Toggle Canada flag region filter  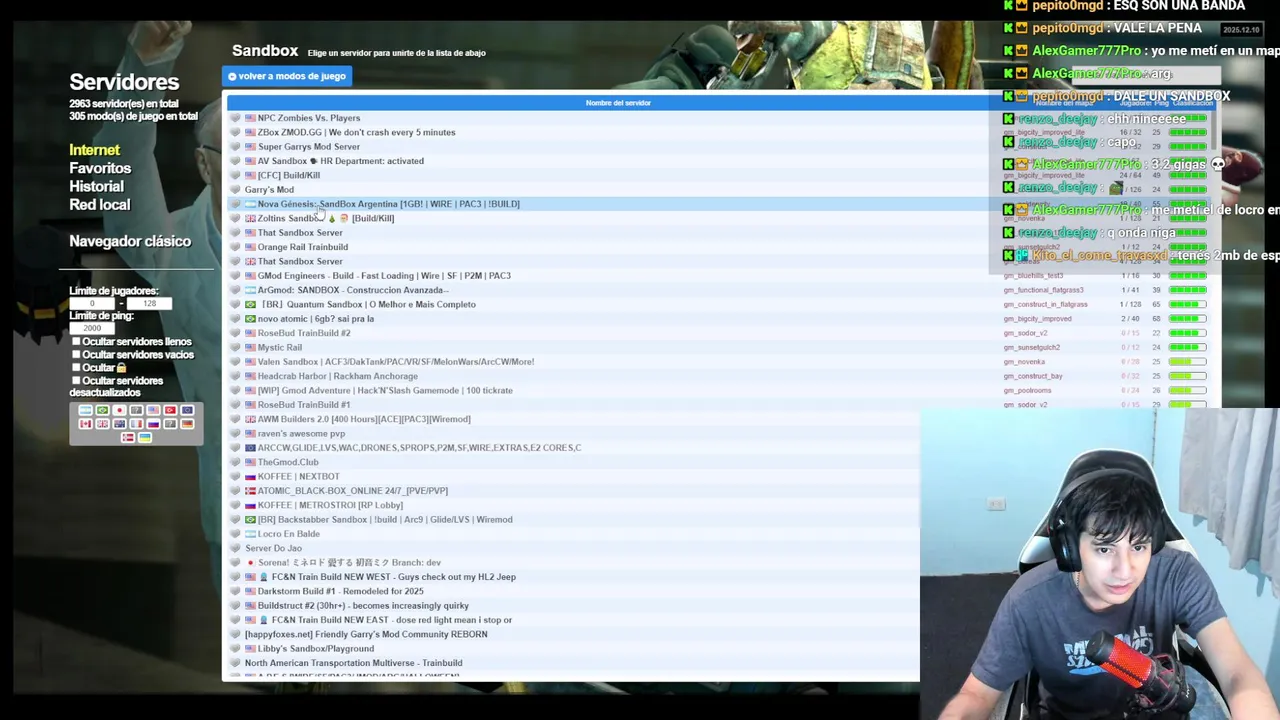click(85, 424)
